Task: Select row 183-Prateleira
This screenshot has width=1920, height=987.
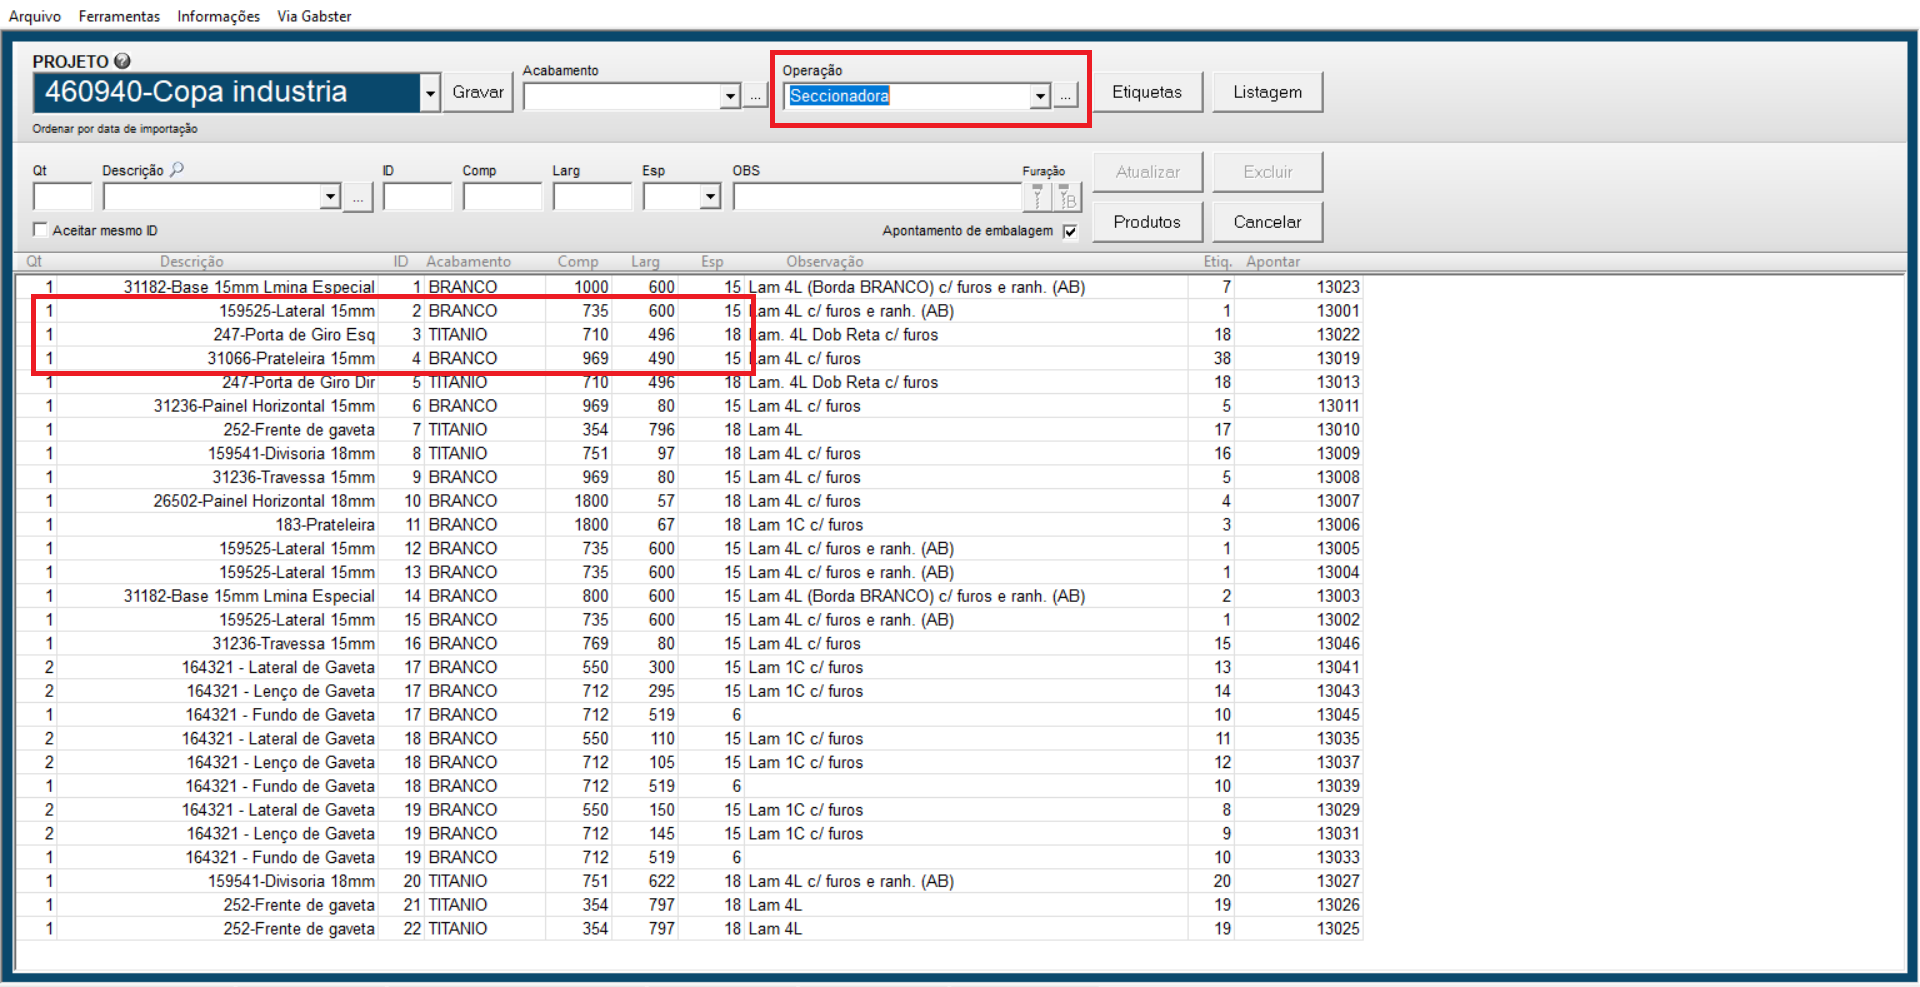Action: (x=689, y=526)
